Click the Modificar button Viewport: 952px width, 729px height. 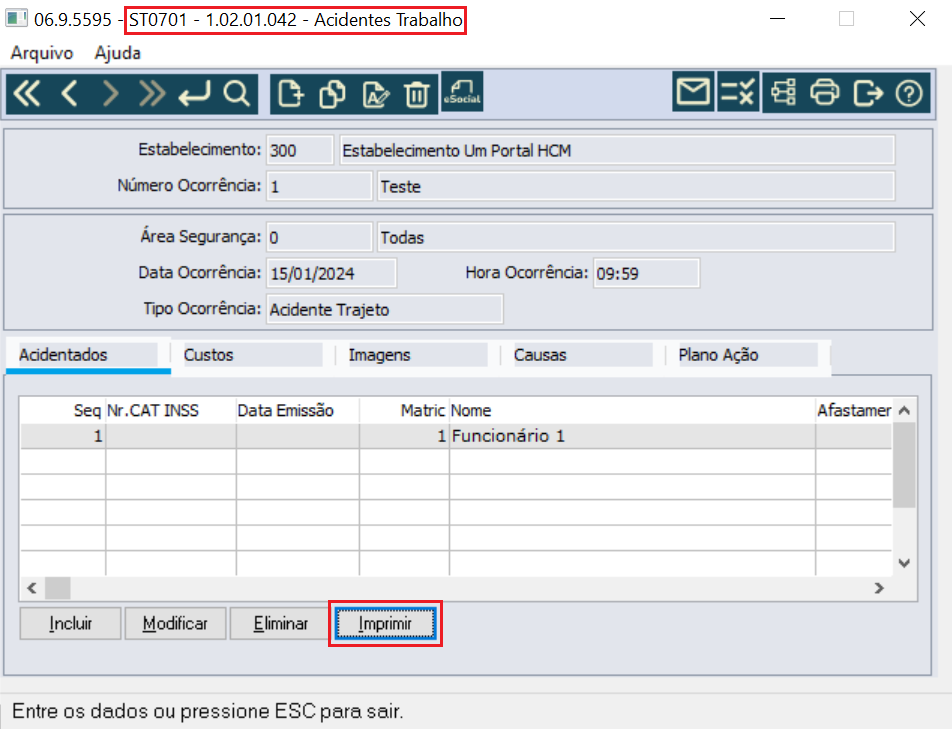point(175,623)
